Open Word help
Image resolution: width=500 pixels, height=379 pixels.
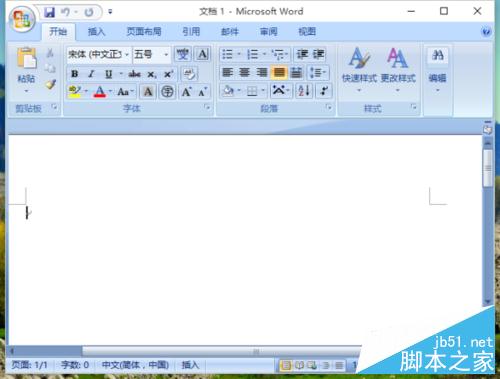(x=486, y=32)
